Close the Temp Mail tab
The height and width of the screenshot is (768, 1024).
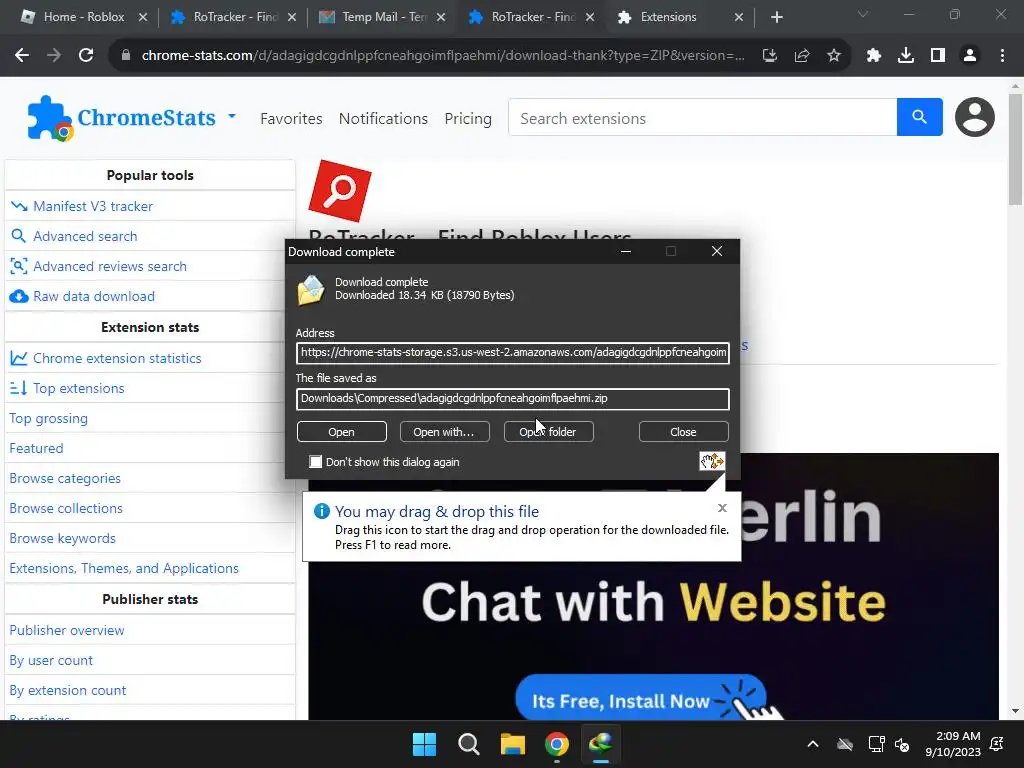(441, 17)
